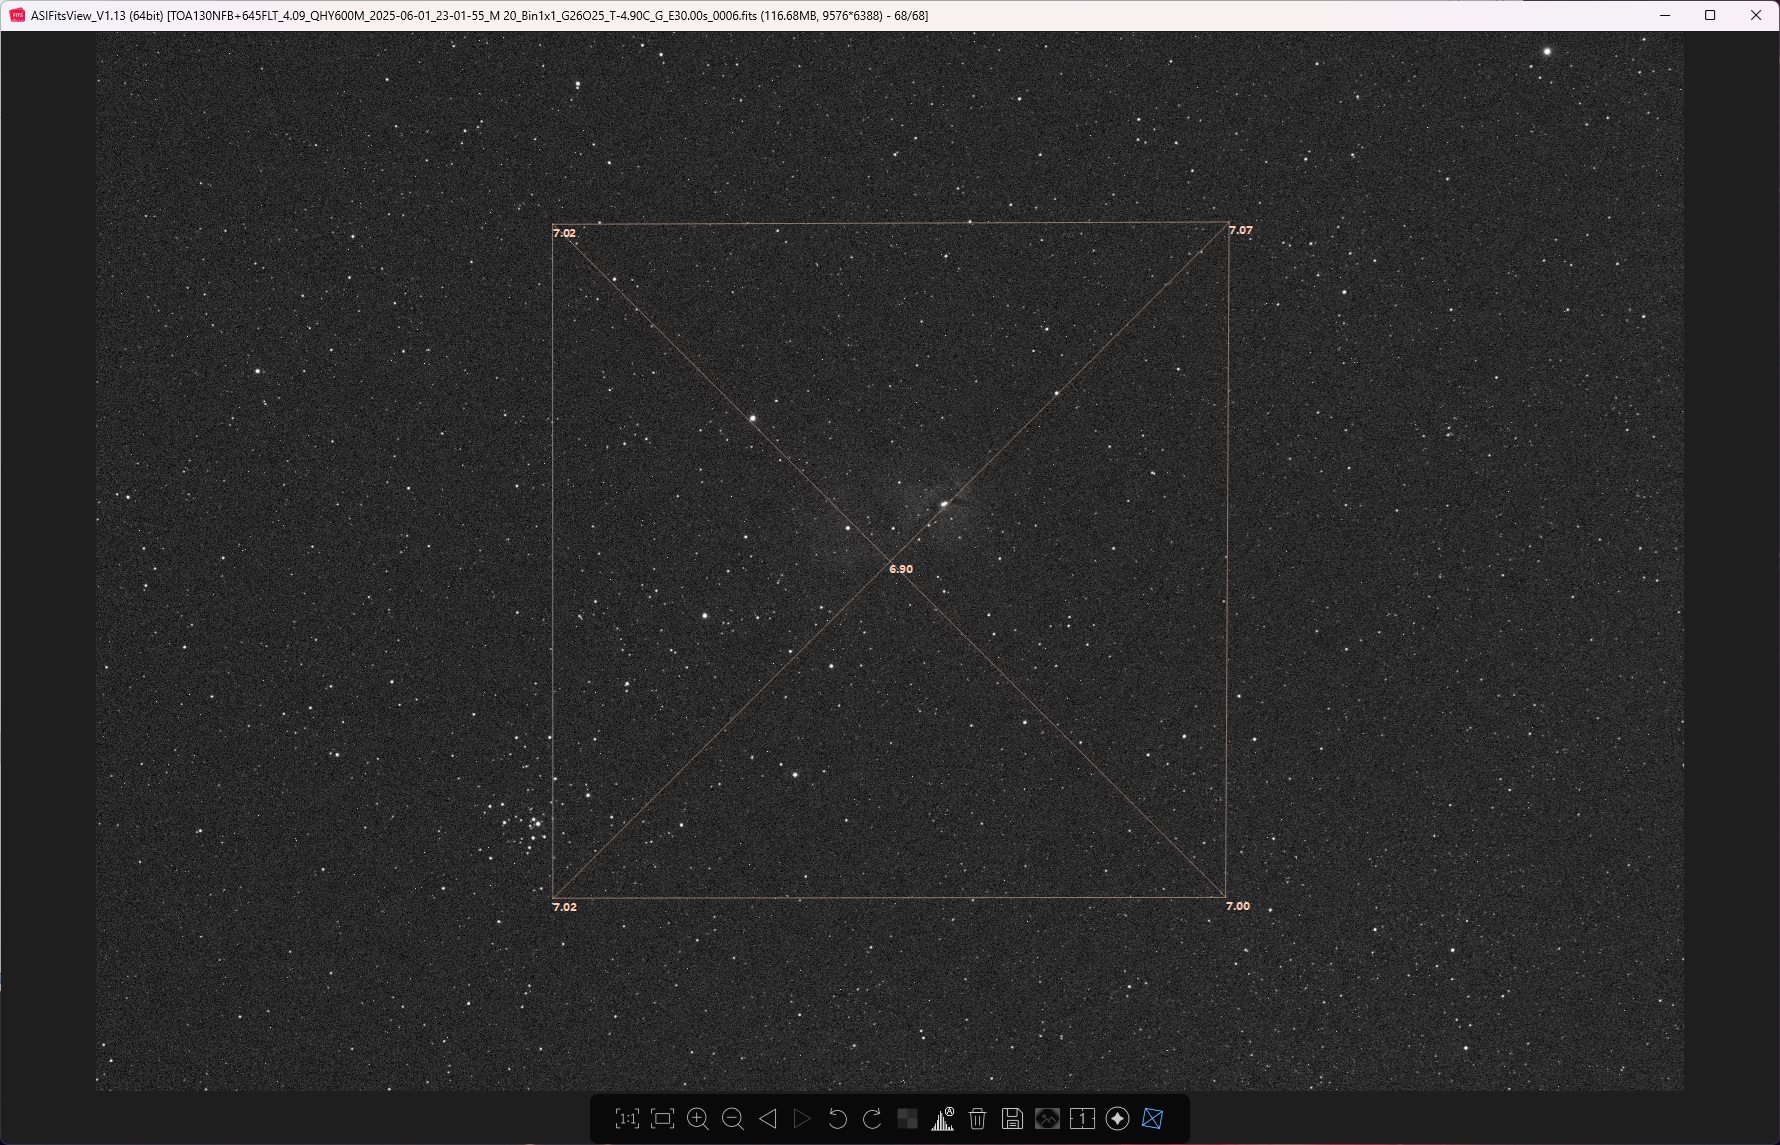The width and height of the screenshot is (1780, 1145).
Task: Click the center value 6.90
Action: click(901, 569)
